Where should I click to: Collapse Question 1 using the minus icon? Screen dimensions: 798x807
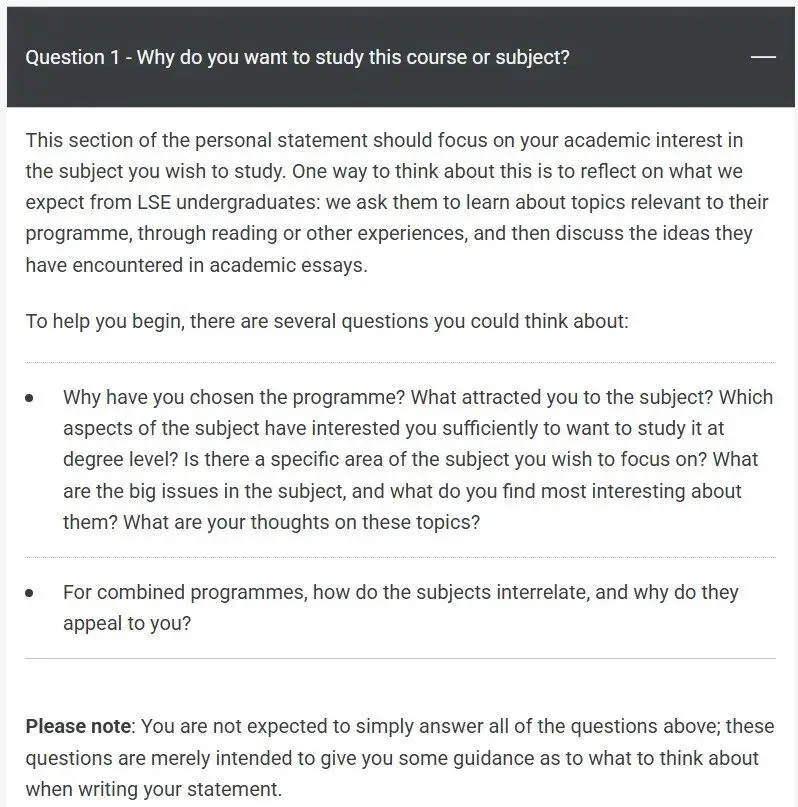763,57
